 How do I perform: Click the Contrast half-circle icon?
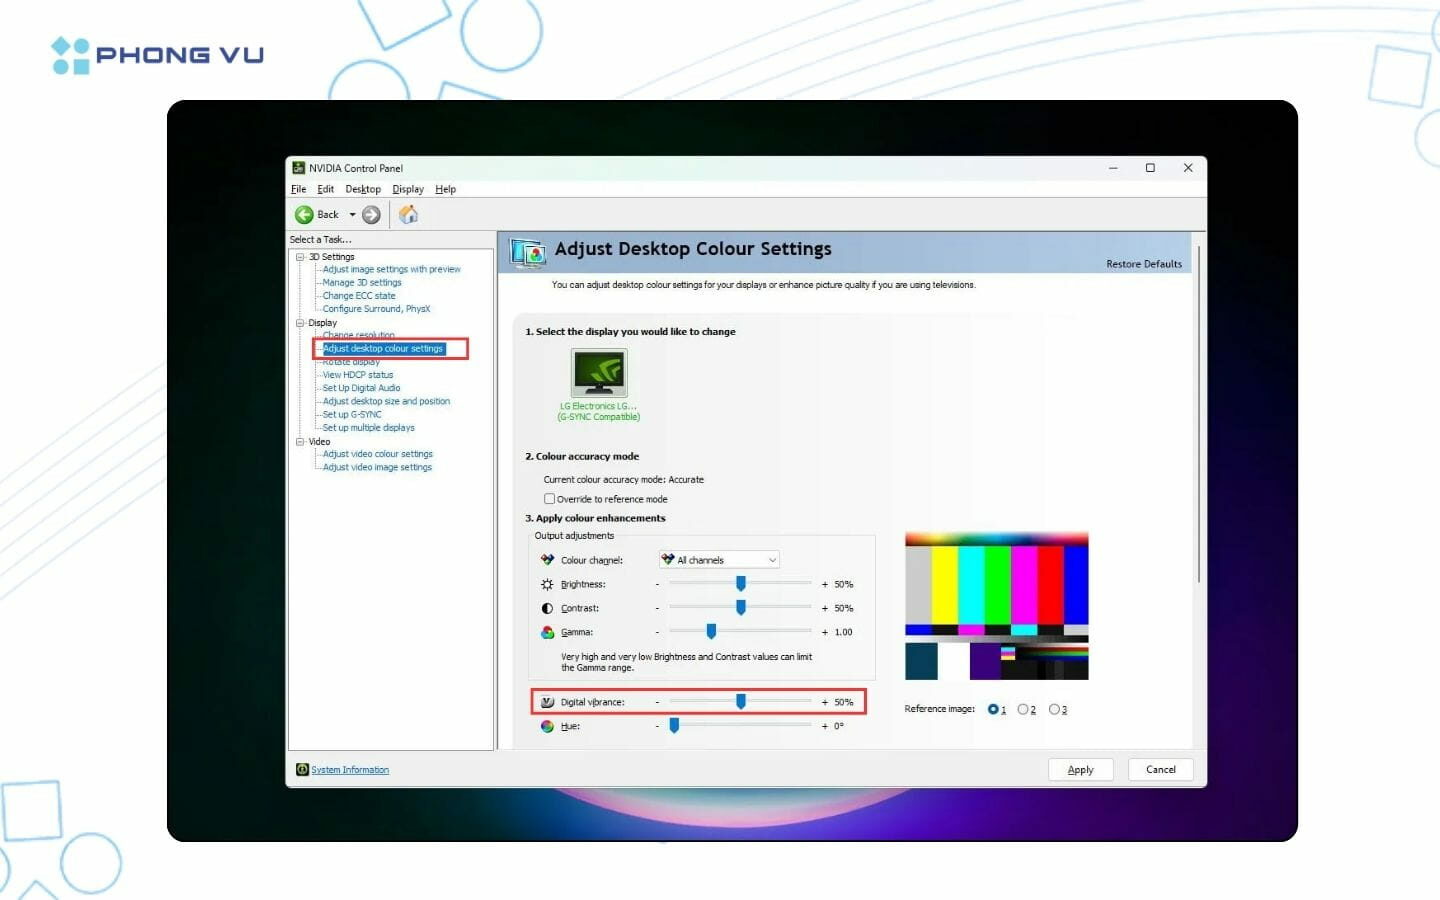click(547, 608)
